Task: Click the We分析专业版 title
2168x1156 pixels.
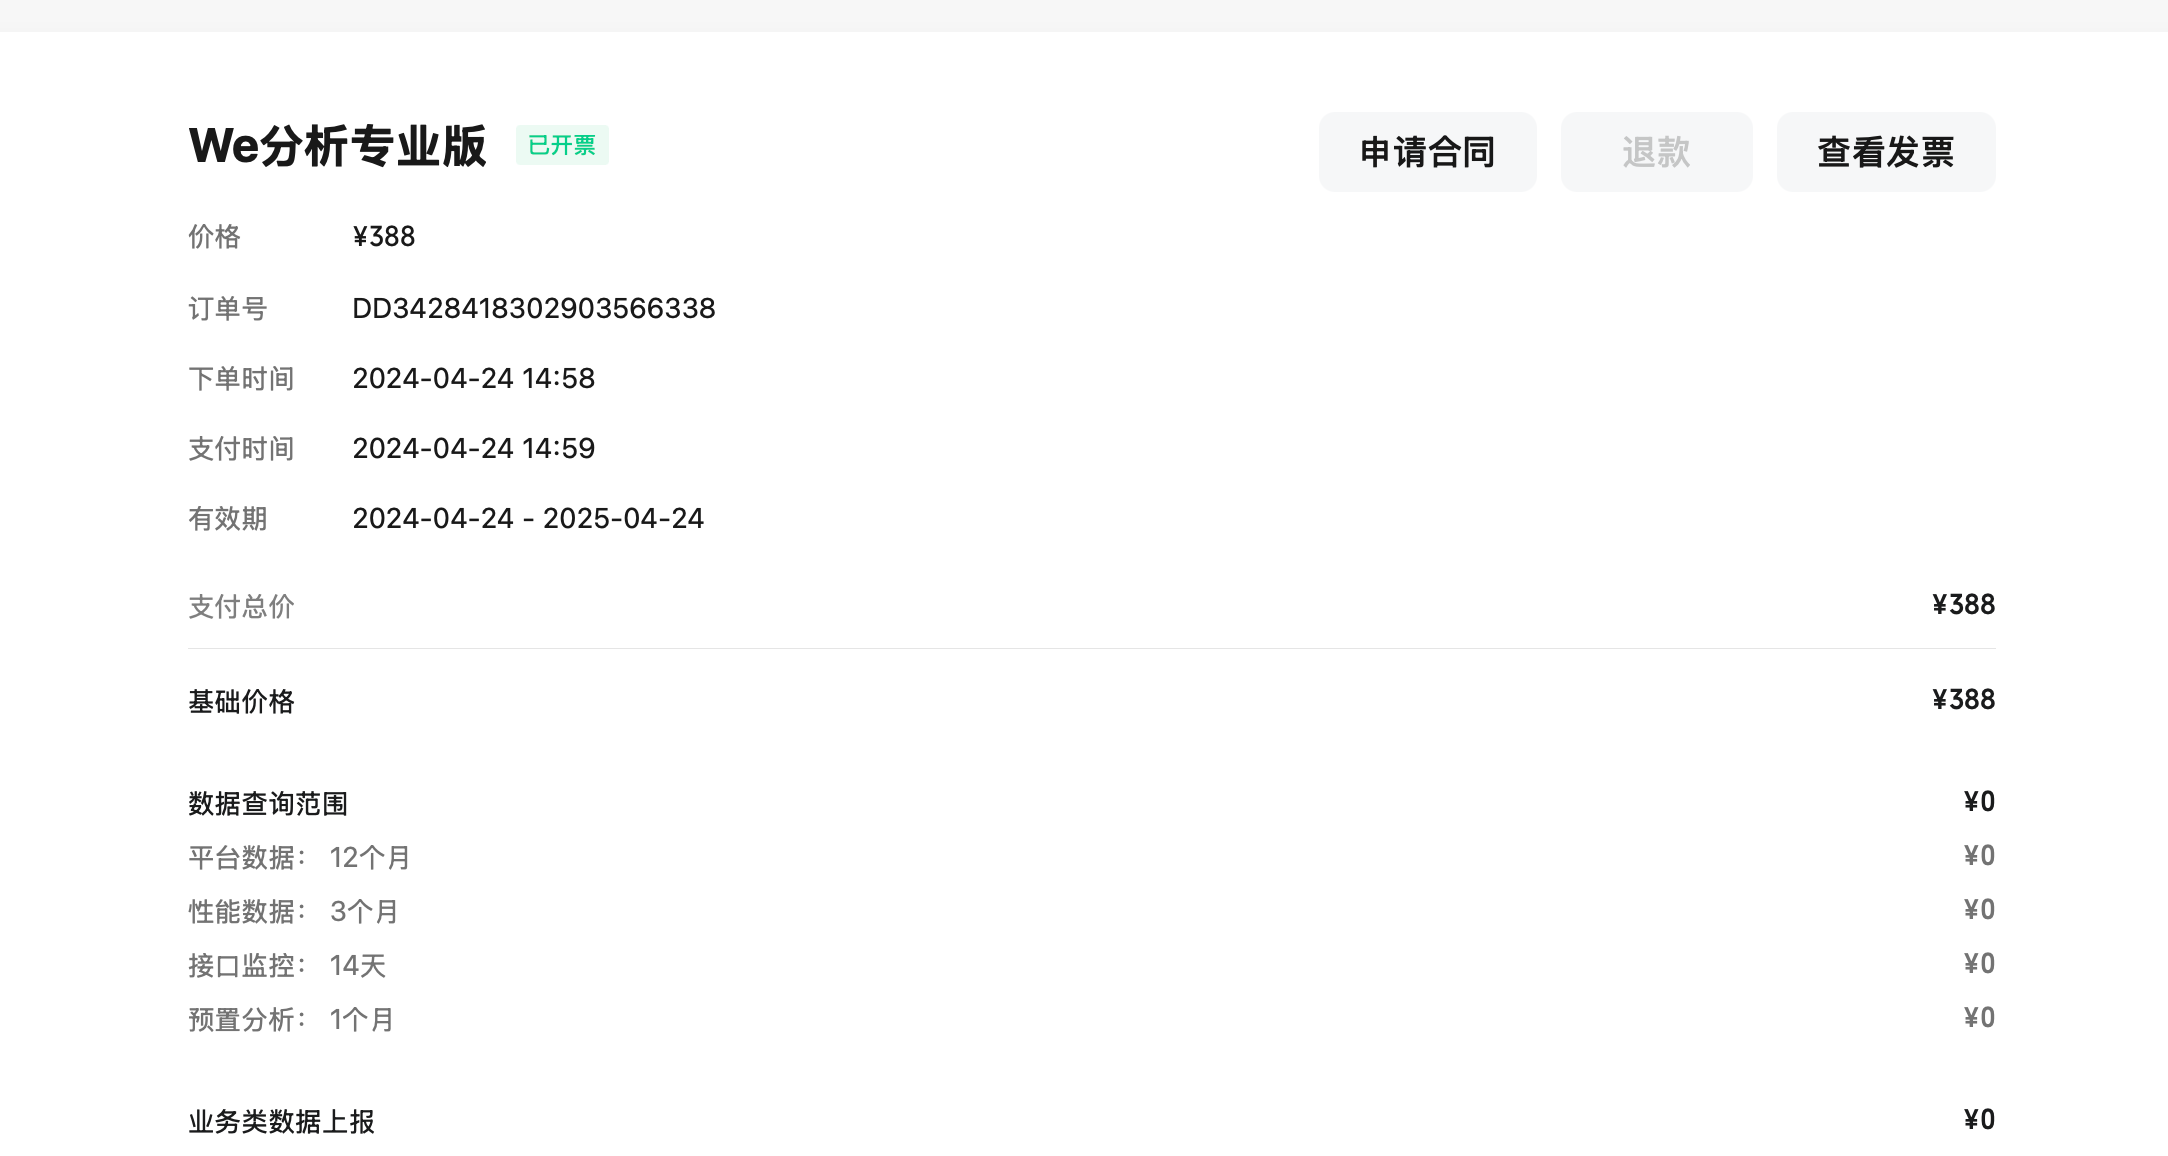Action: click(337, 146)
